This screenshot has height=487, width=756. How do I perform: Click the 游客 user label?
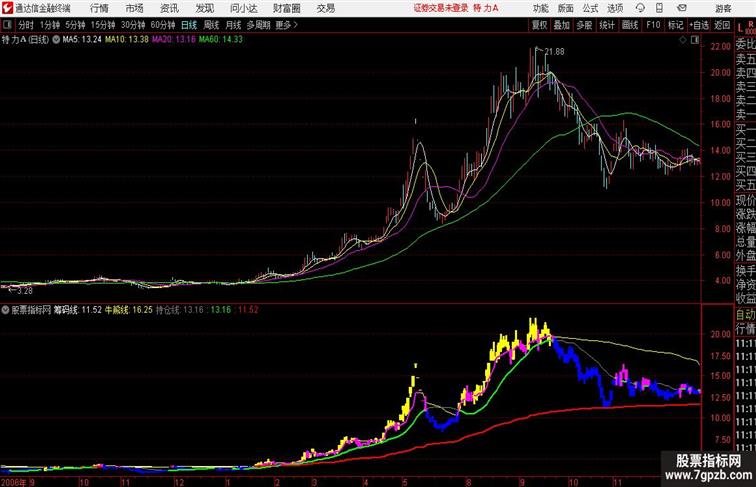pyautogui.click(x=723, y=8)
